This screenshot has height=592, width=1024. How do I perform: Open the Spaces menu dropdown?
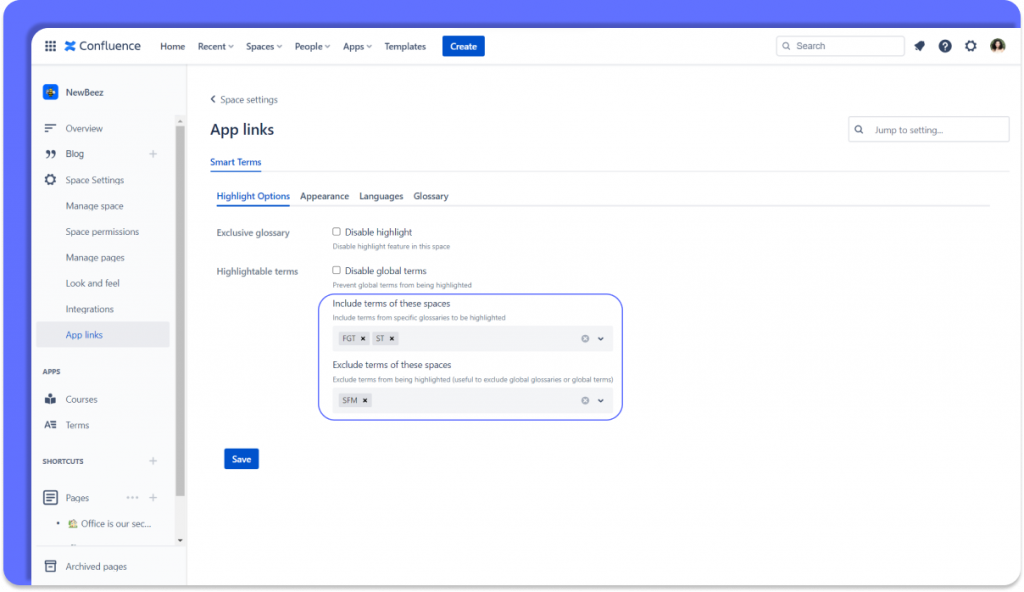263,45
